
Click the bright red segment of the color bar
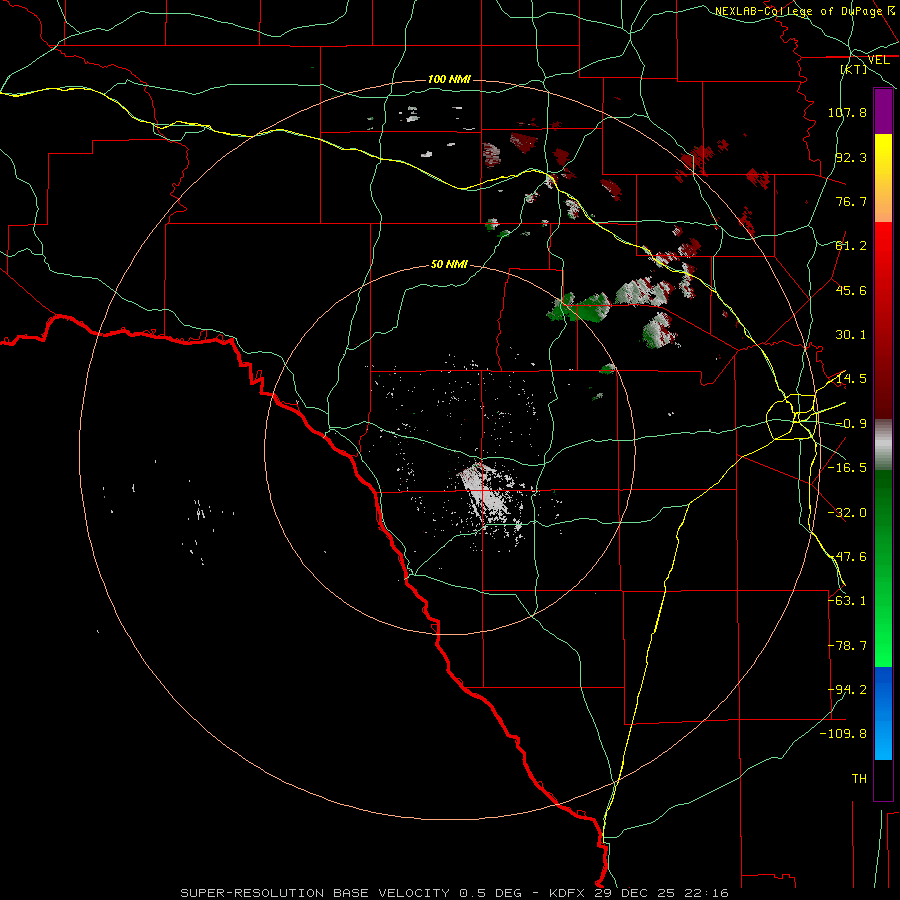point(883,253)
